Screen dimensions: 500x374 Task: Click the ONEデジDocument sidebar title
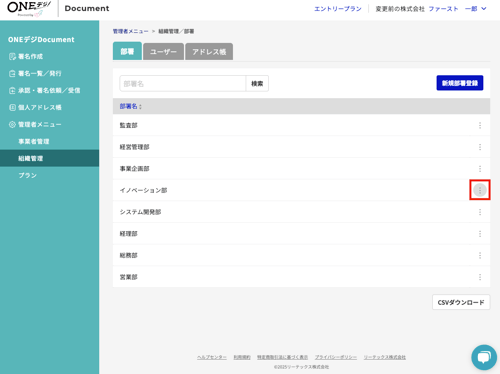[x=41, y=39]
